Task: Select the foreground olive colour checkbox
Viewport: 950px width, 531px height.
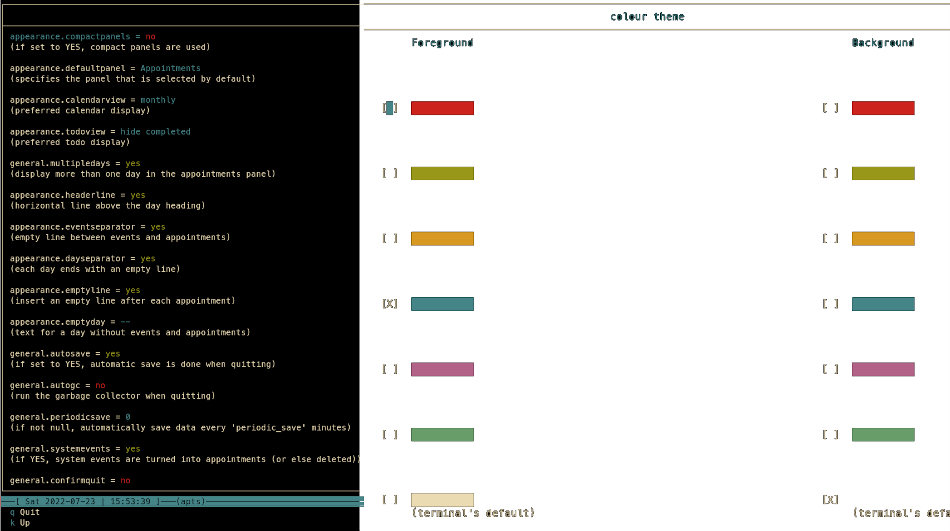Action: (390, 173)
